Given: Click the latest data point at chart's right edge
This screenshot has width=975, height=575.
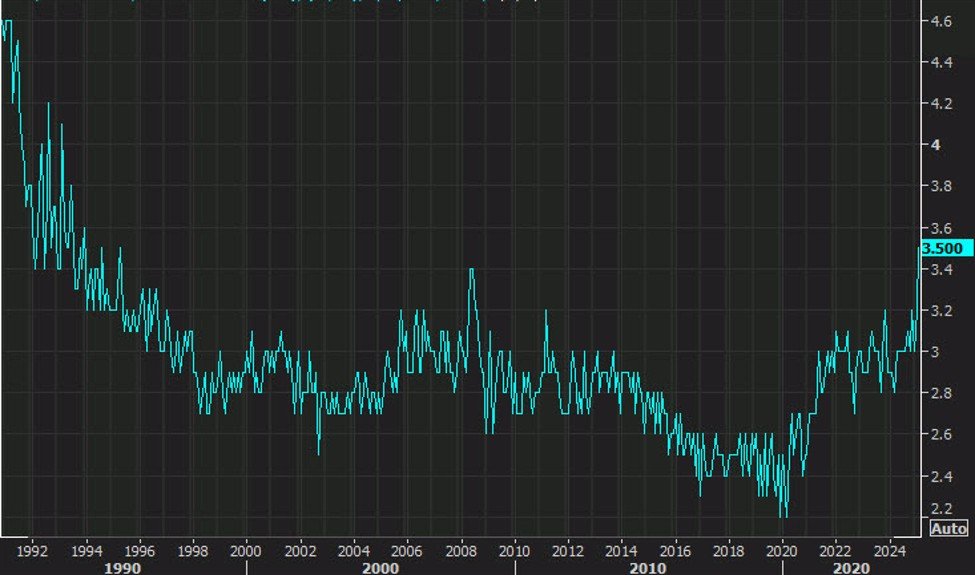Looking at the screenshot, I should [x=919, y=249].
